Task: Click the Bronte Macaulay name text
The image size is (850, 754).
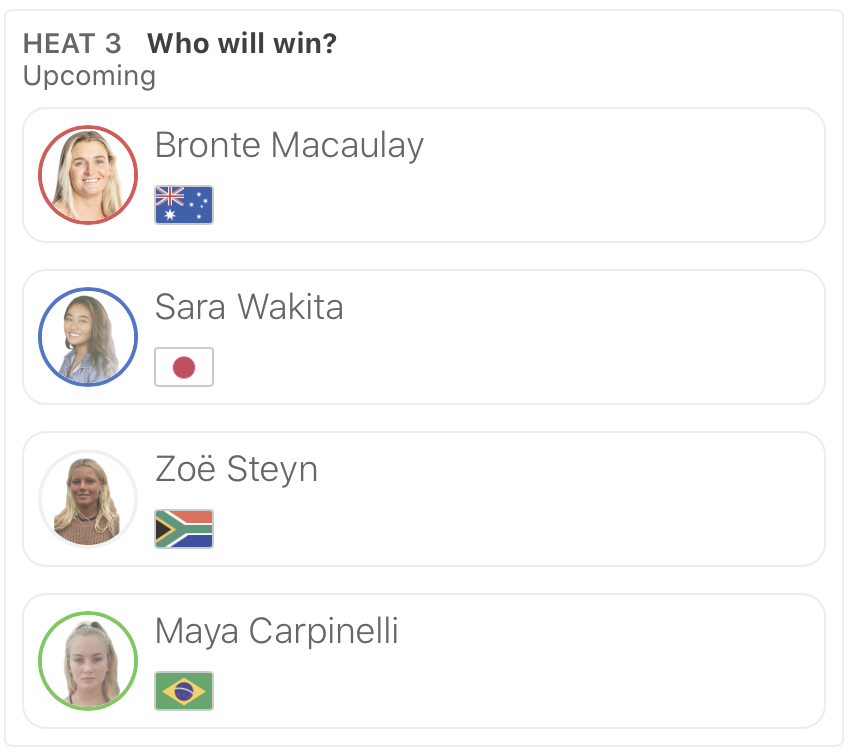Action: coord(289,146)
